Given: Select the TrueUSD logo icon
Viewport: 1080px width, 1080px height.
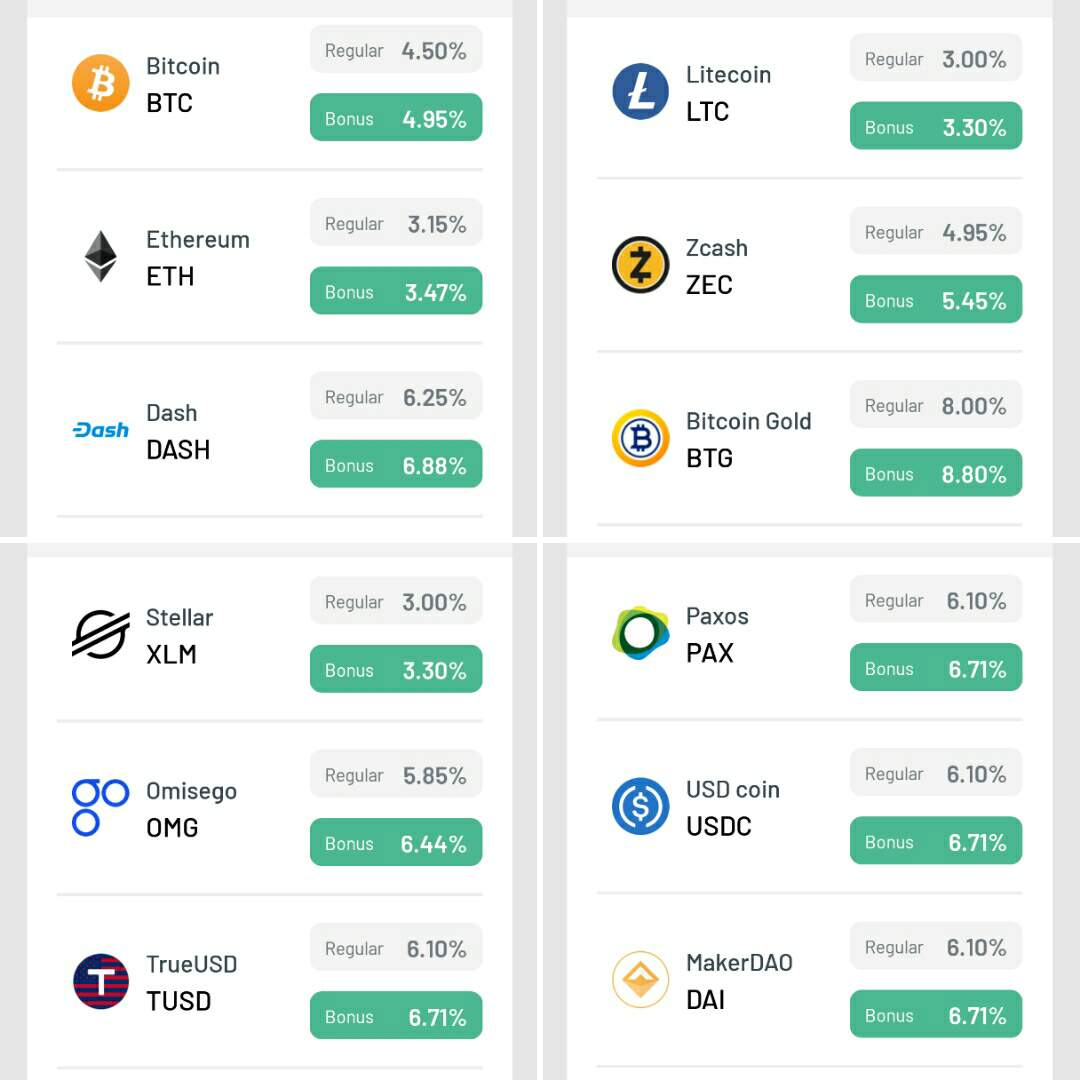Looking at the screenshot, I should pos(101,981).
